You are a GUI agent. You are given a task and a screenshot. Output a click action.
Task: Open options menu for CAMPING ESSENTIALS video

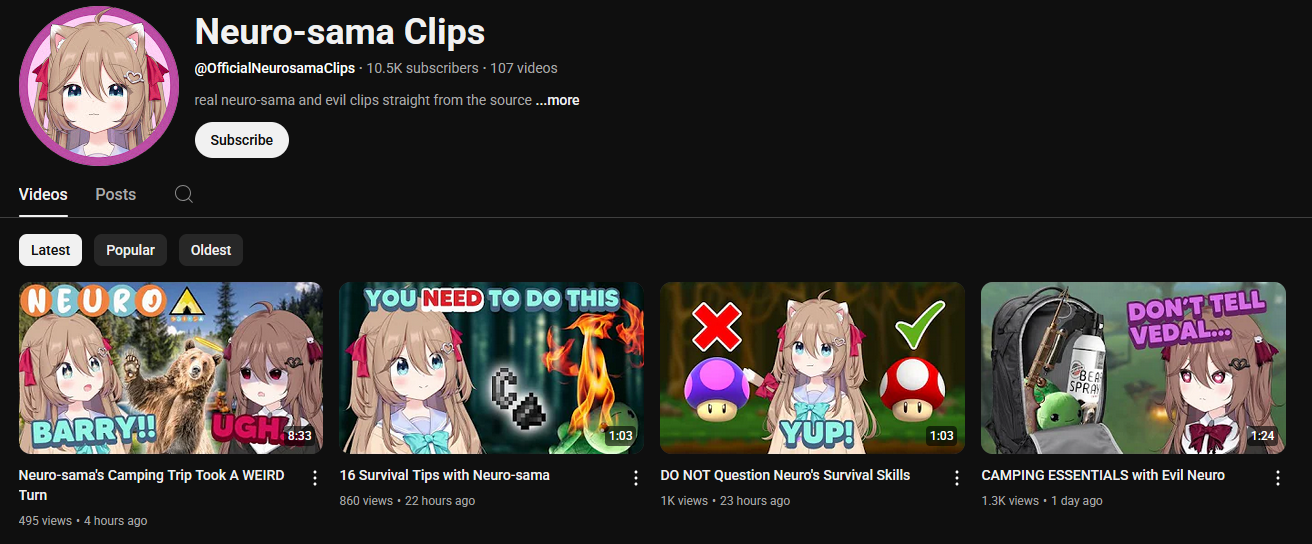tap(1278, 478)
